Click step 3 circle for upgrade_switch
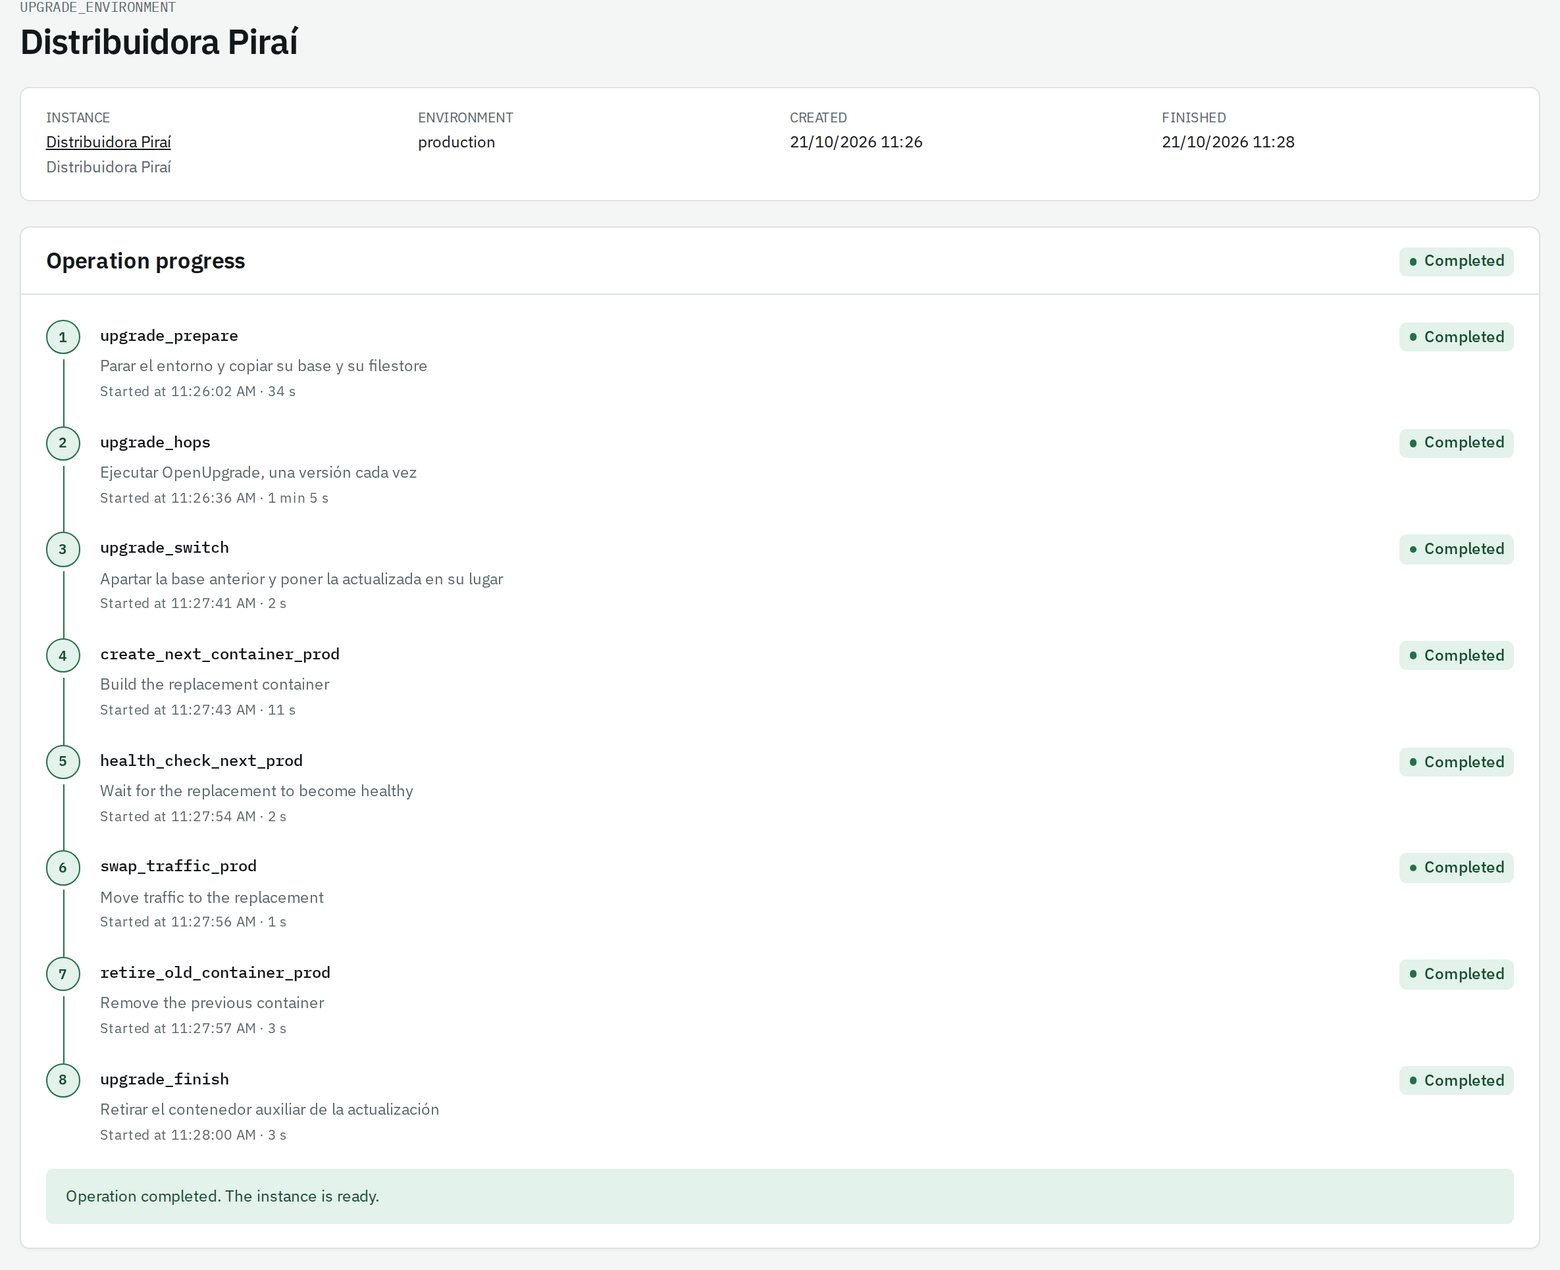This screenshot has width=1560, height=1270. (63, 549)
